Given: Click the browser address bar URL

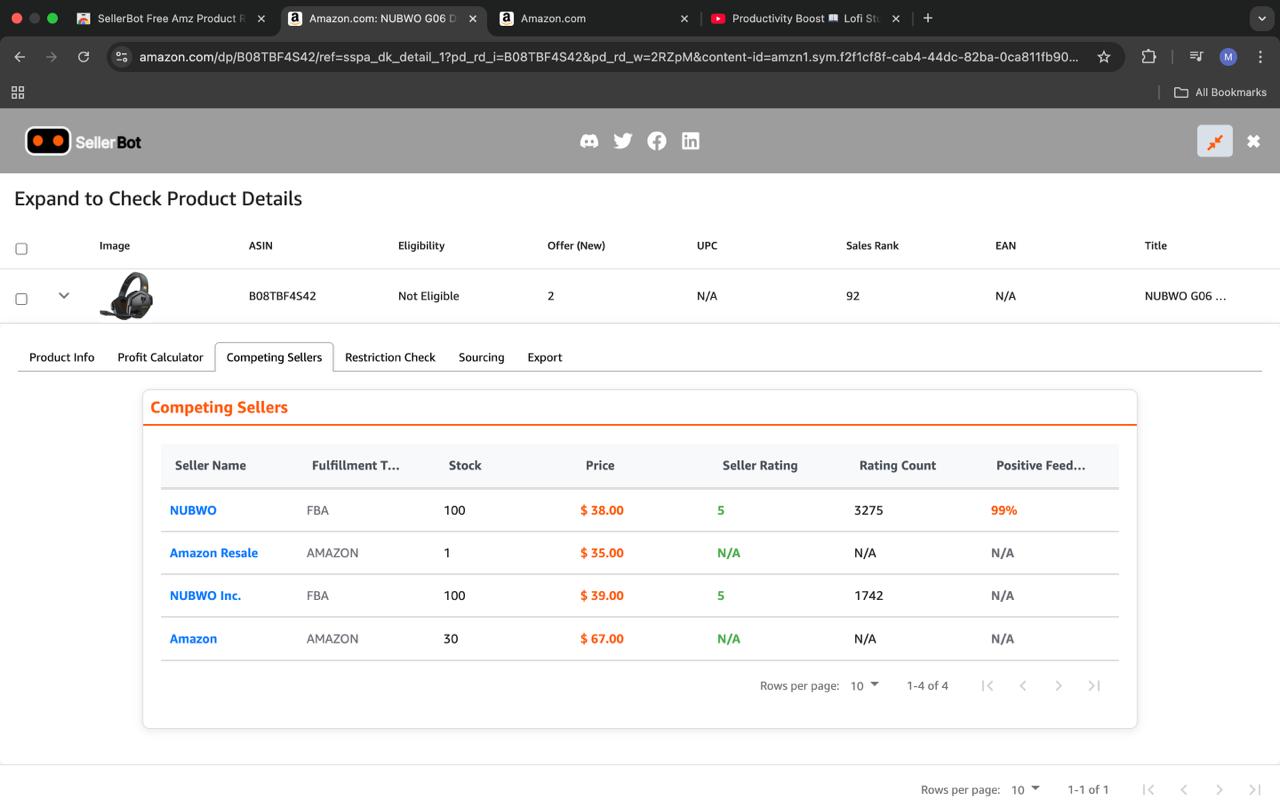Looking at the screenshot, I should pos(608,57).
